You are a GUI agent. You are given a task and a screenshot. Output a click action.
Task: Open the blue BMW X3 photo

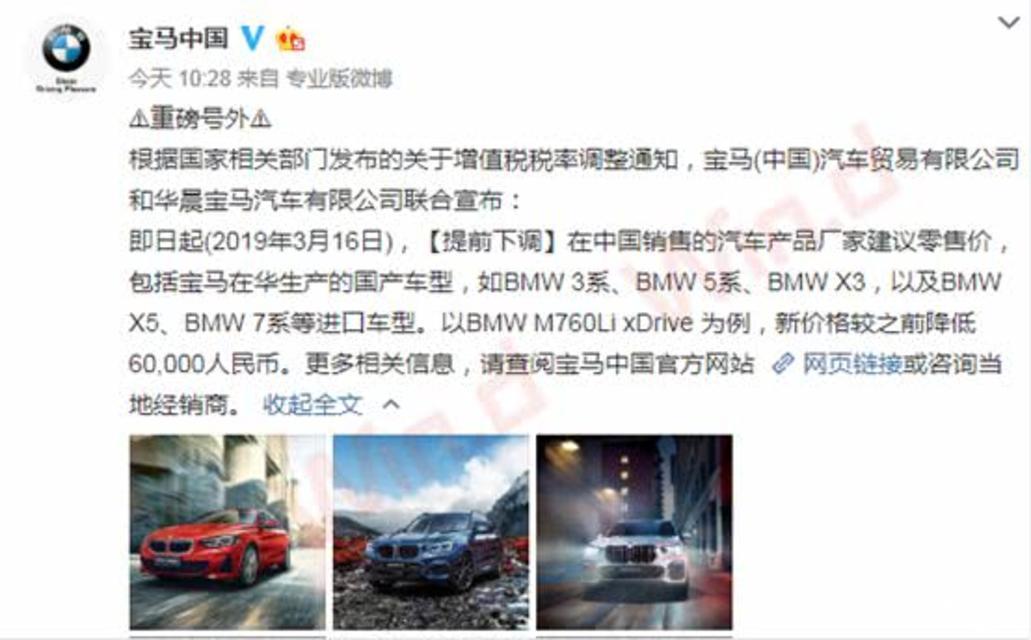(x=431, y=532)
